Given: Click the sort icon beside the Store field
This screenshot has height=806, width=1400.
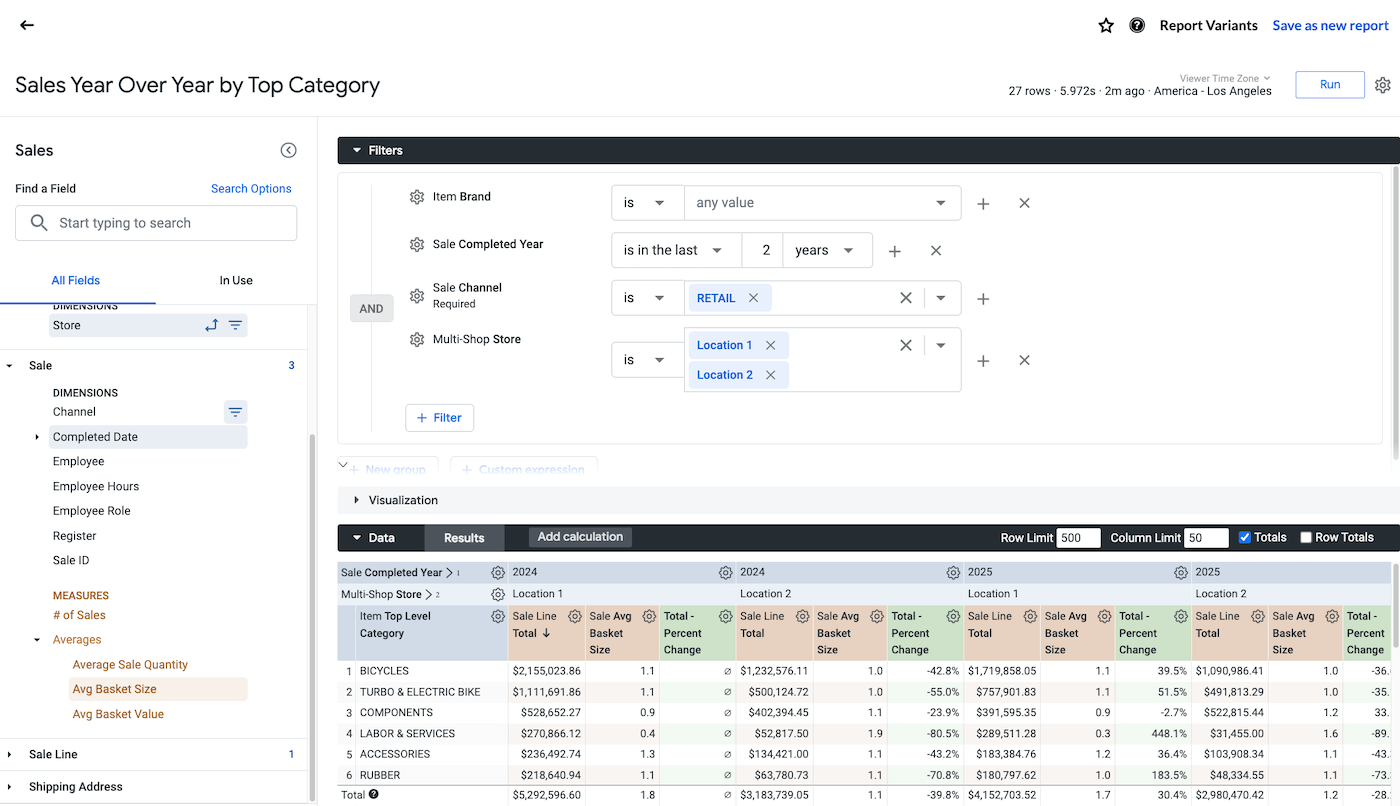Looking at the screenshot, I should tap(214, 325).
